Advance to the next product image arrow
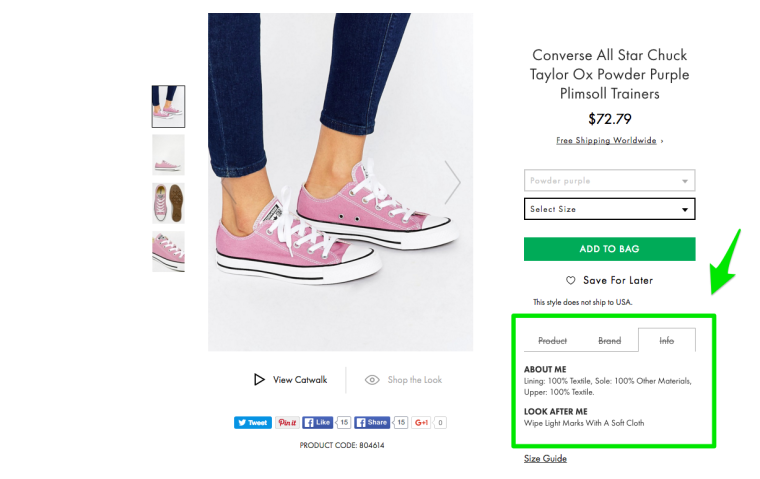The image size is (760, 479). pyautogui.click(x=452, y=182)
